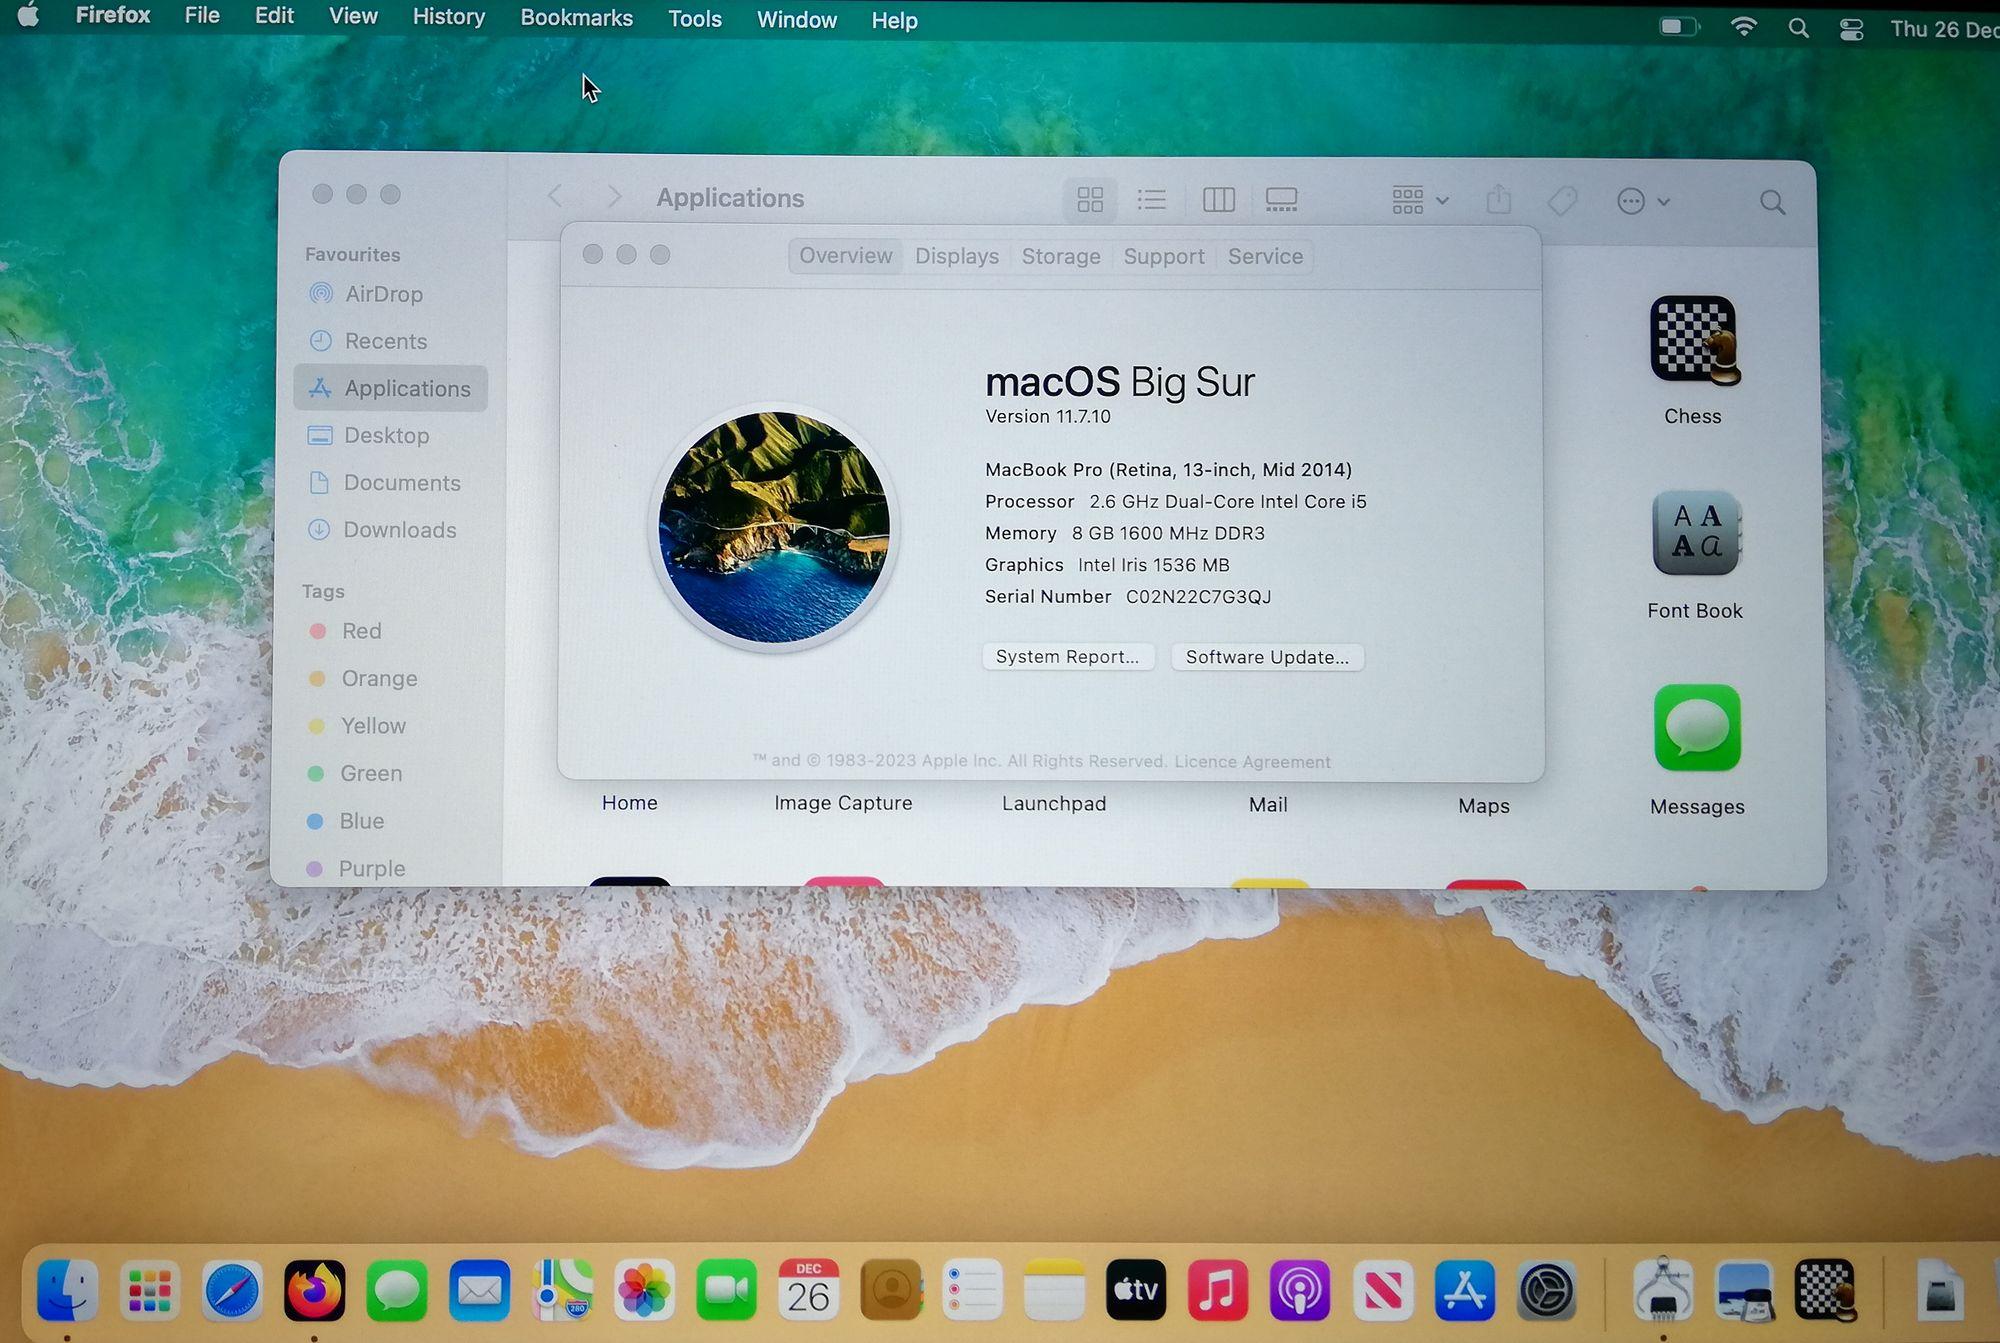Image resolution: width=2000 pixels, height=1343 pixels.
Task: Go back in Finder window
Action: (x=556, y=197)
